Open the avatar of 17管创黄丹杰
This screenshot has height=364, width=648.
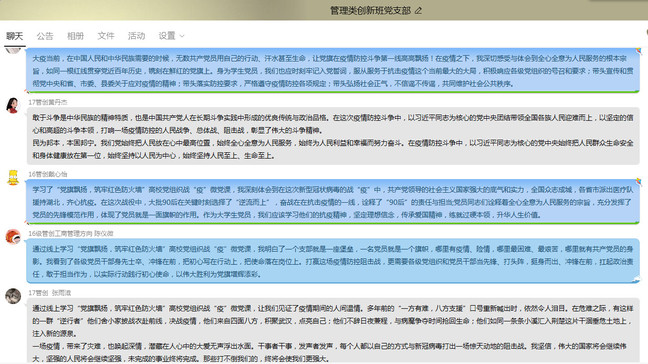[x=13, y=105]
